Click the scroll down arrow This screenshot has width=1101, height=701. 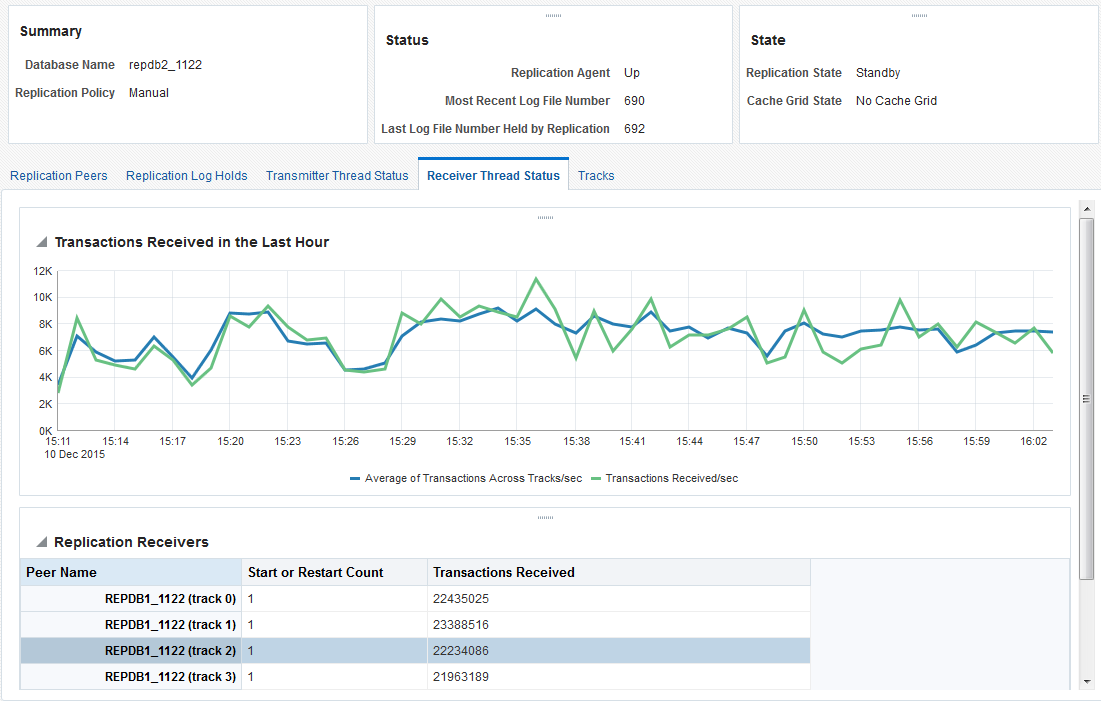click(x=1086, y=682)
